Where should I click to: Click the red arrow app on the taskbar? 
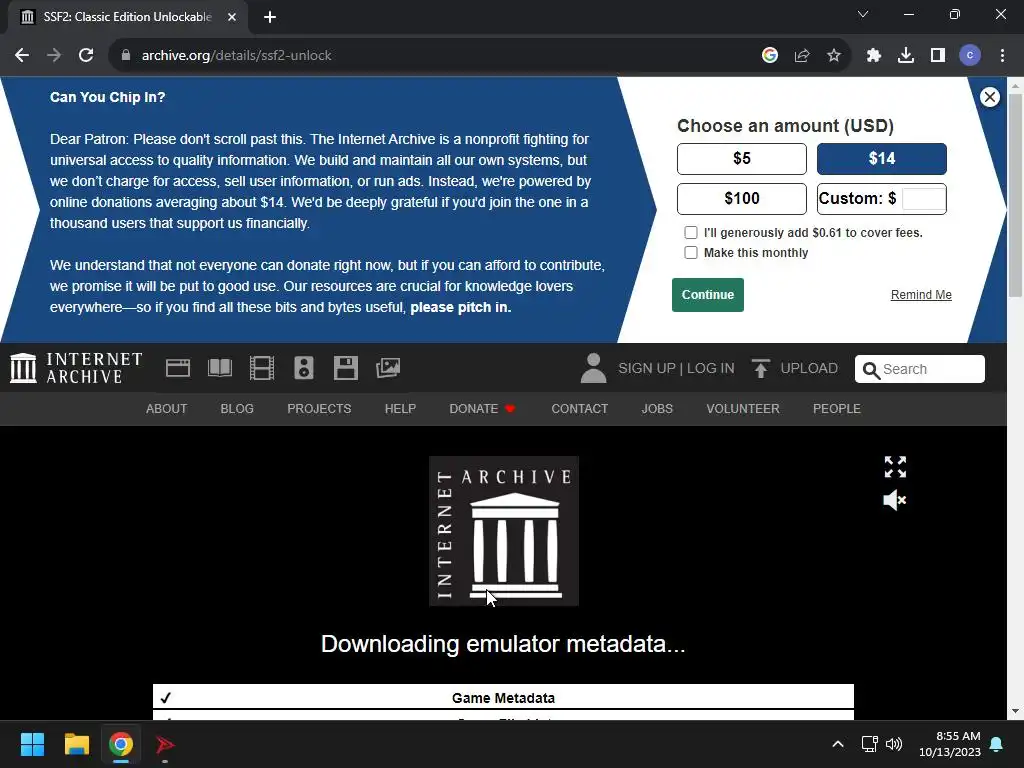(165, 744)
